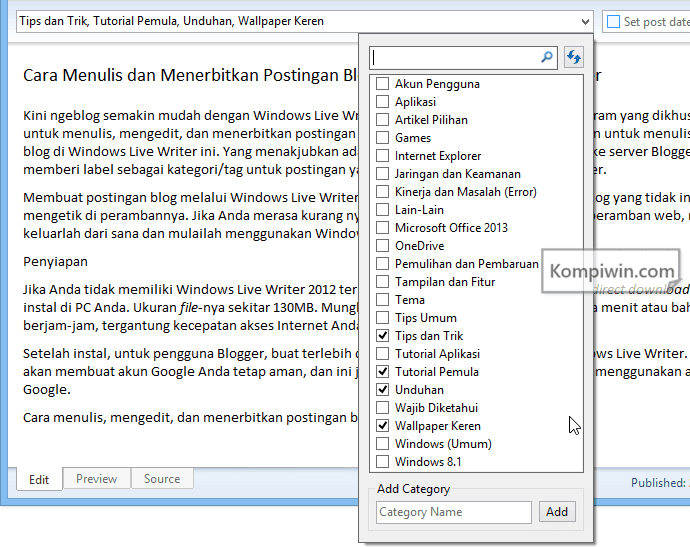Check the Tutorial Aplikasi category
Image resolution: width=690 pixels, height=547 pixels.
382,354
